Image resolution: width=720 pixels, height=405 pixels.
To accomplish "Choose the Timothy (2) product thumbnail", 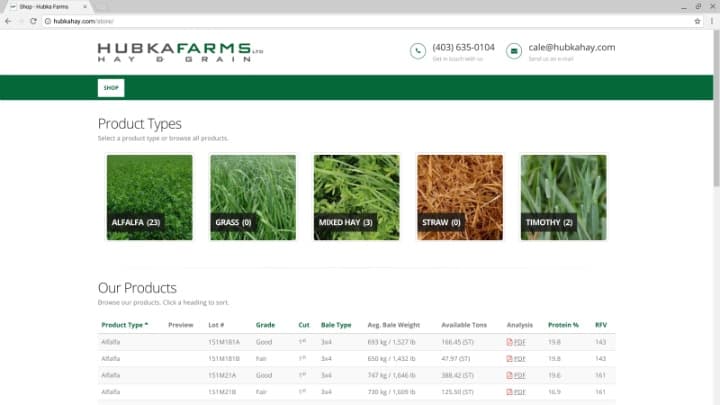I will click(563, 197).
